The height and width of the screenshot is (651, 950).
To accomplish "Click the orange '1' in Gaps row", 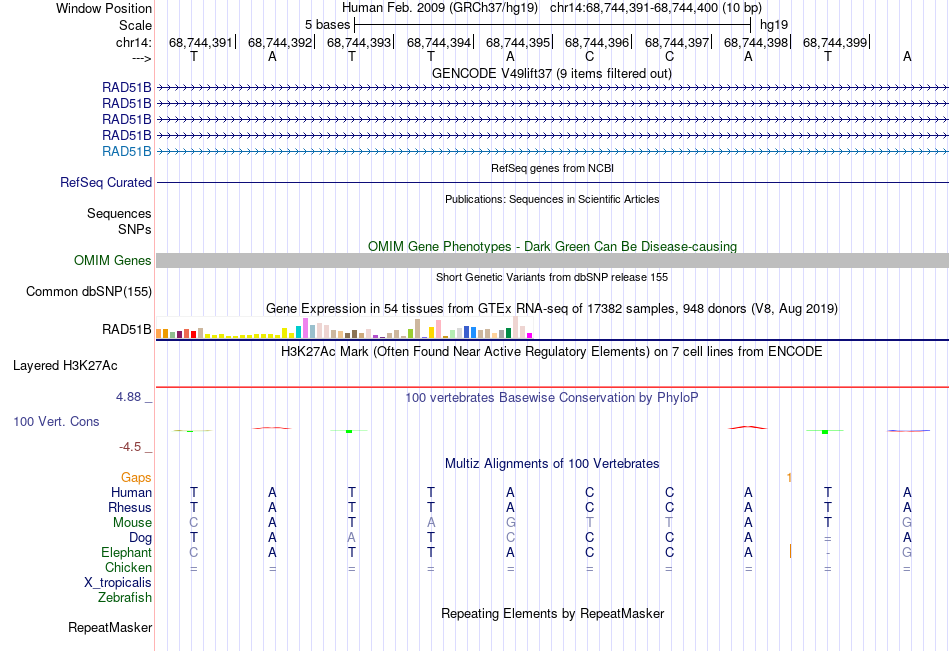I will pyautogui.click(x=789, y=478).
